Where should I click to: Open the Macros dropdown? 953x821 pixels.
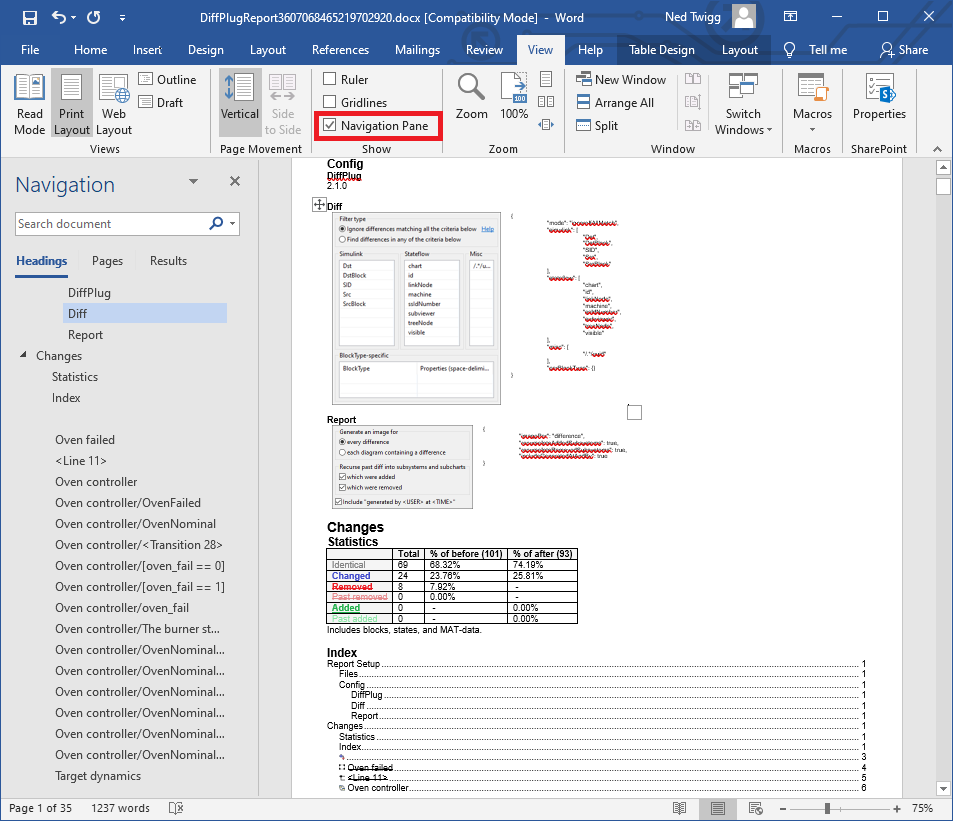tap(812, 105)
